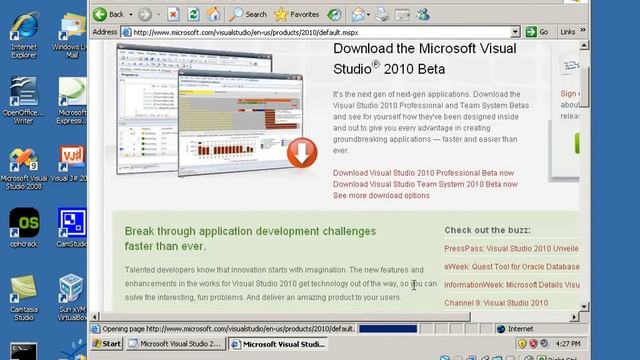Expand the Address bar dropdown arrow

(x=515, y=32)
